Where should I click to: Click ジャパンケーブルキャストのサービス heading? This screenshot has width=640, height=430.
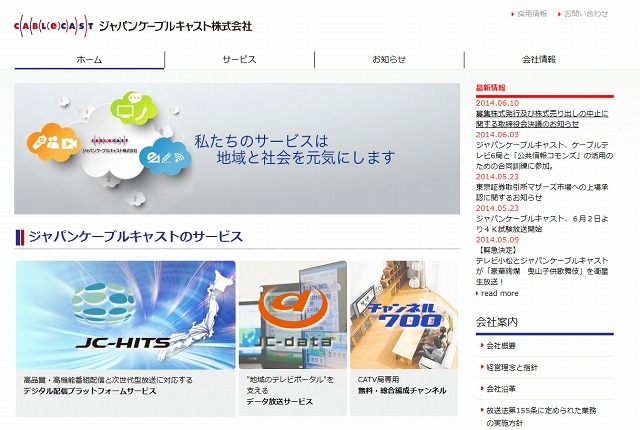[136, 237]
